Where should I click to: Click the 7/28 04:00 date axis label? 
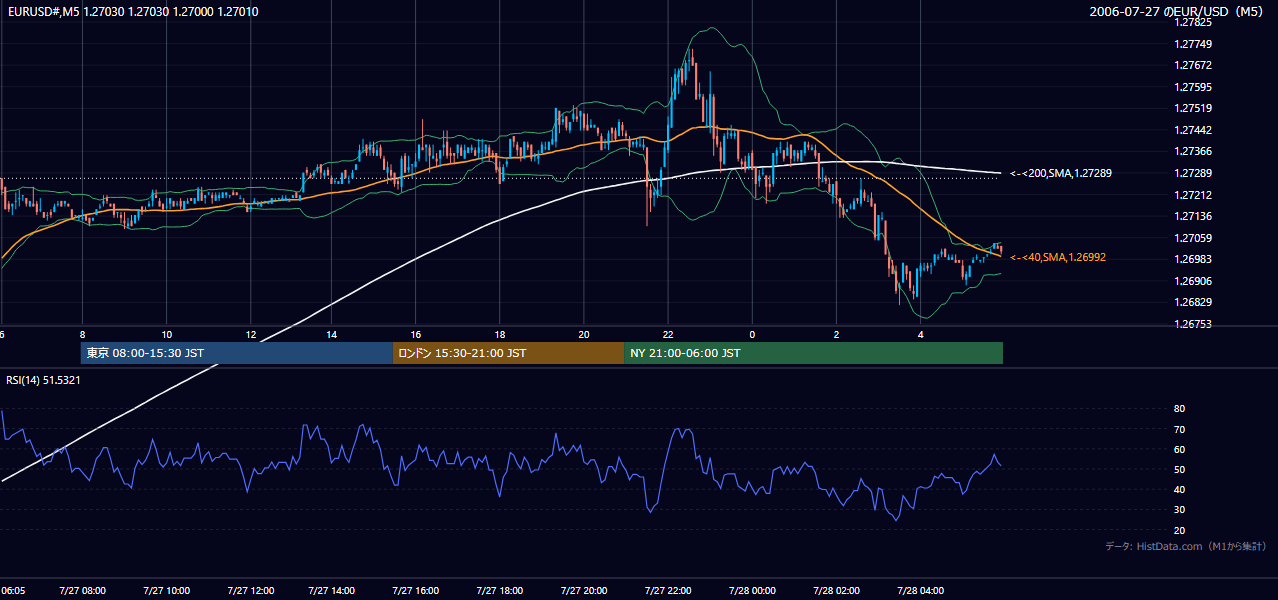920,591
